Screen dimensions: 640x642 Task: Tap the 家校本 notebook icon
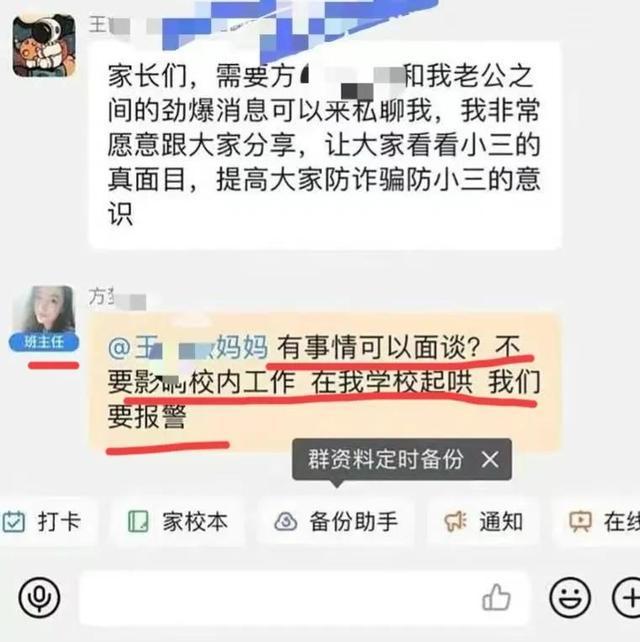[138, 521]
